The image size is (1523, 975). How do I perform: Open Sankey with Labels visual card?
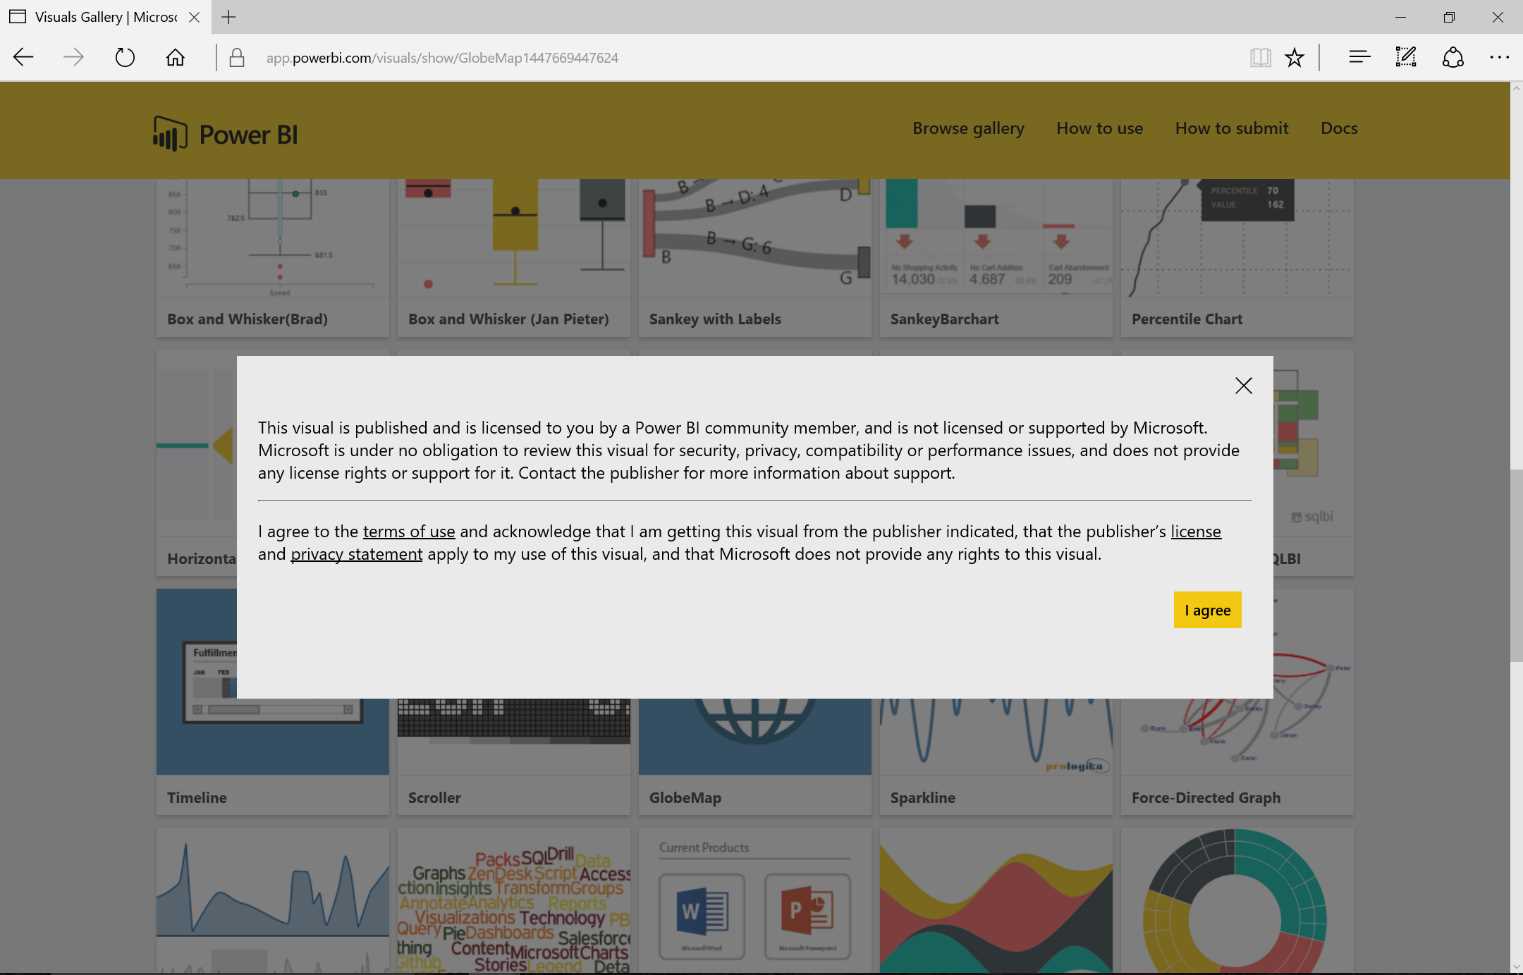tap(755, 258)
